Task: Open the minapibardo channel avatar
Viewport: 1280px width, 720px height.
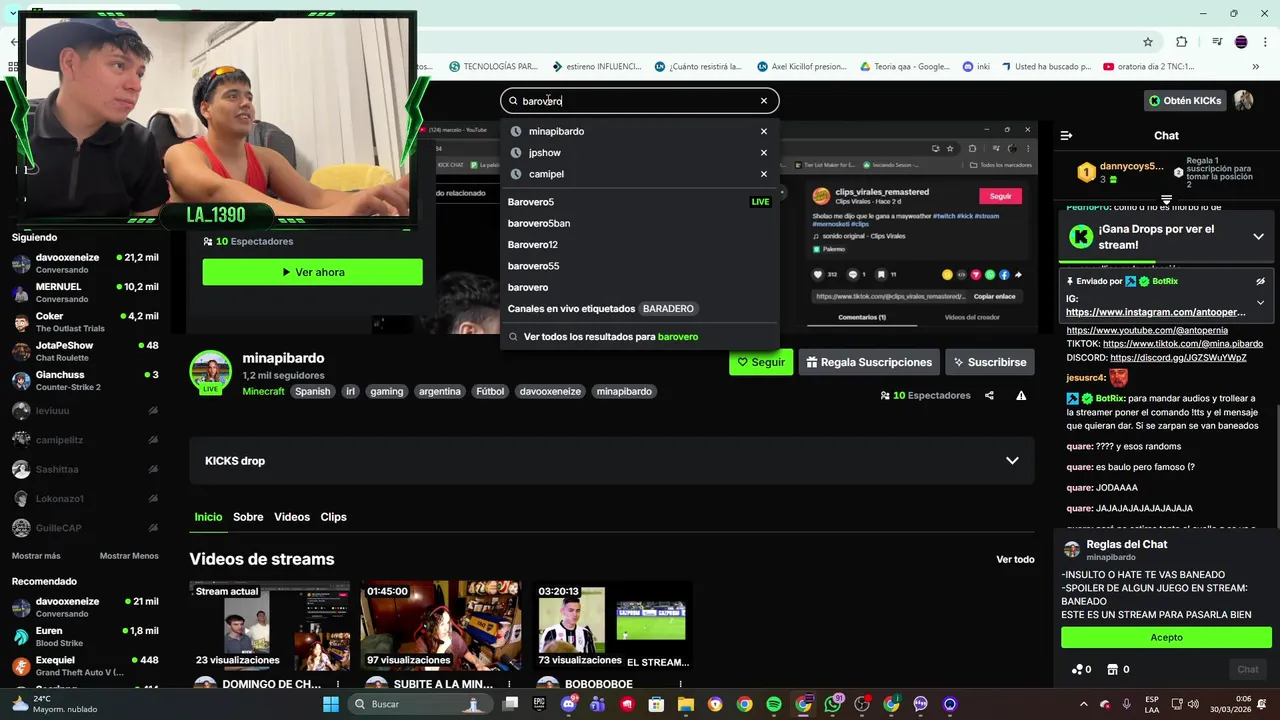Action: pyautogui.click(x=210, y=372)
